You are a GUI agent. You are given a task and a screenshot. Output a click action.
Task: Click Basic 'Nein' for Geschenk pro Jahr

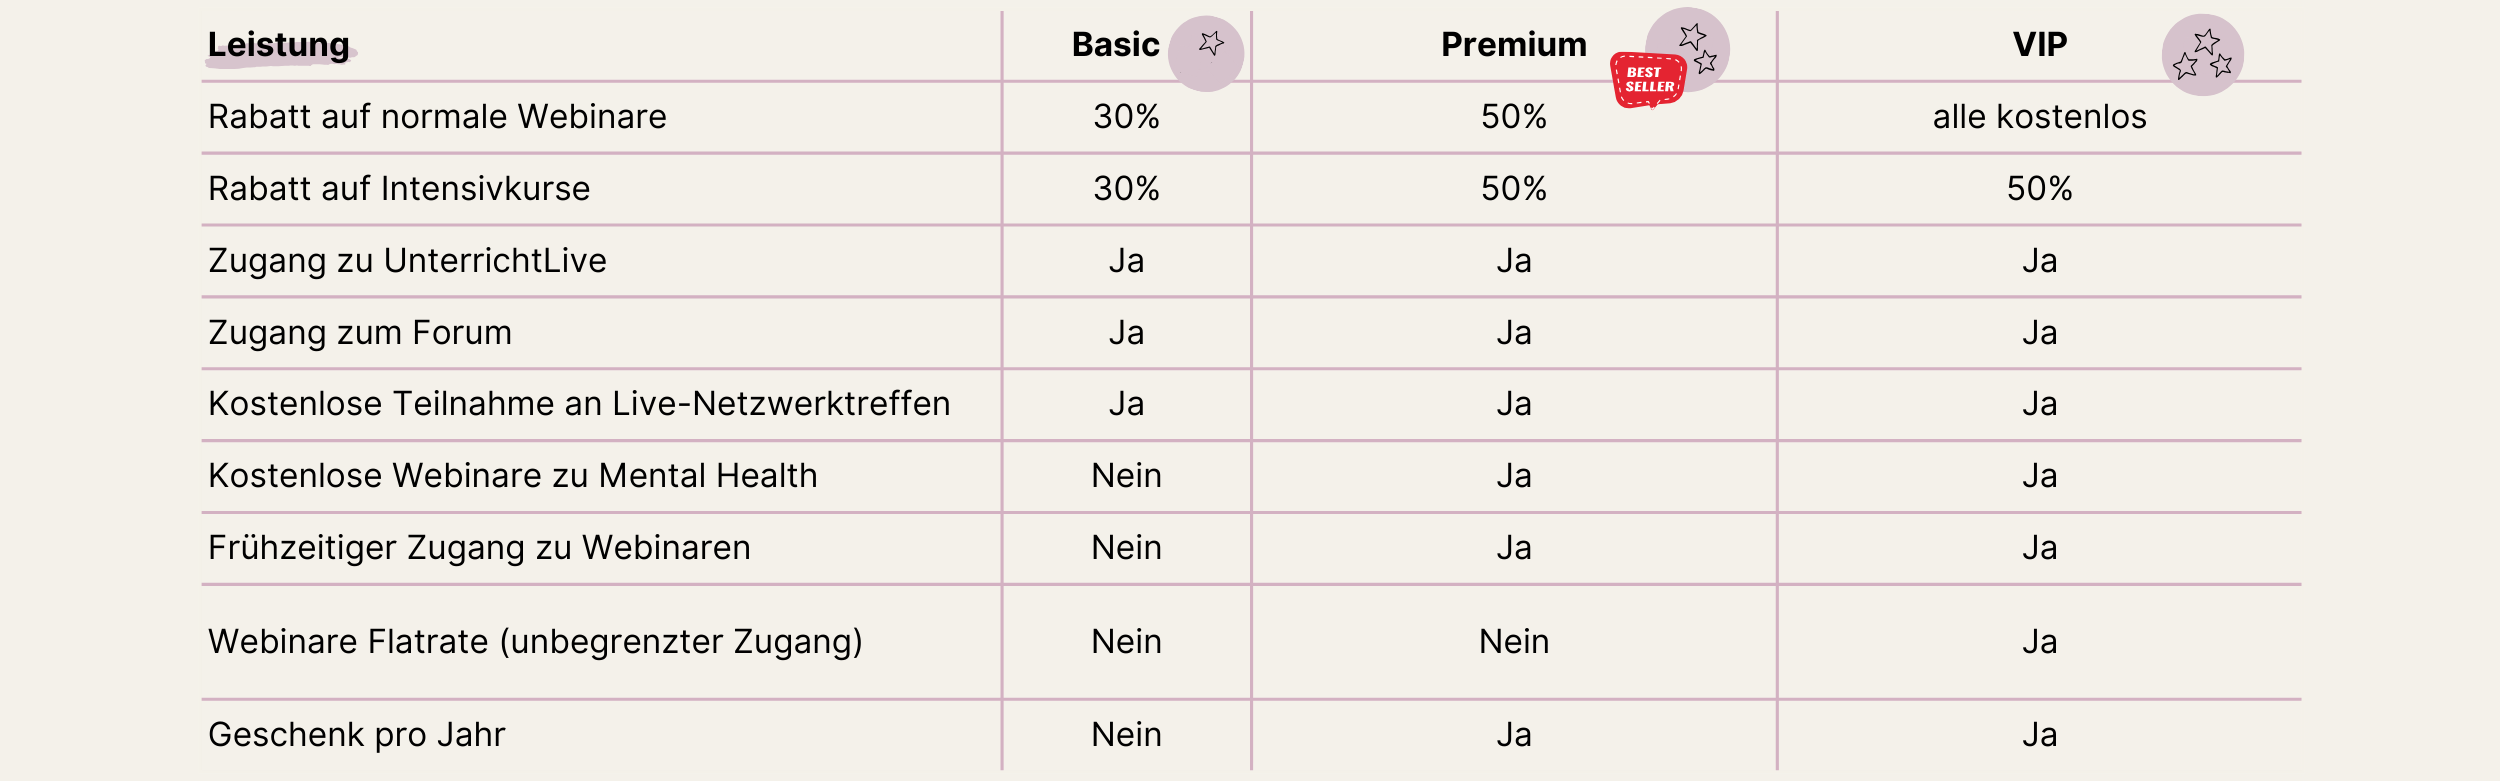(x=1126, y=735)
